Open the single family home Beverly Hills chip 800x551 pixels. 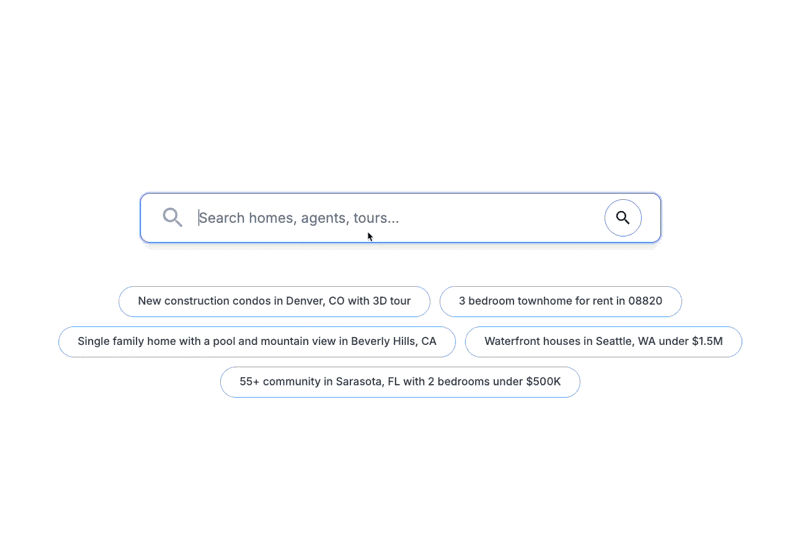[x=257, y=341]
